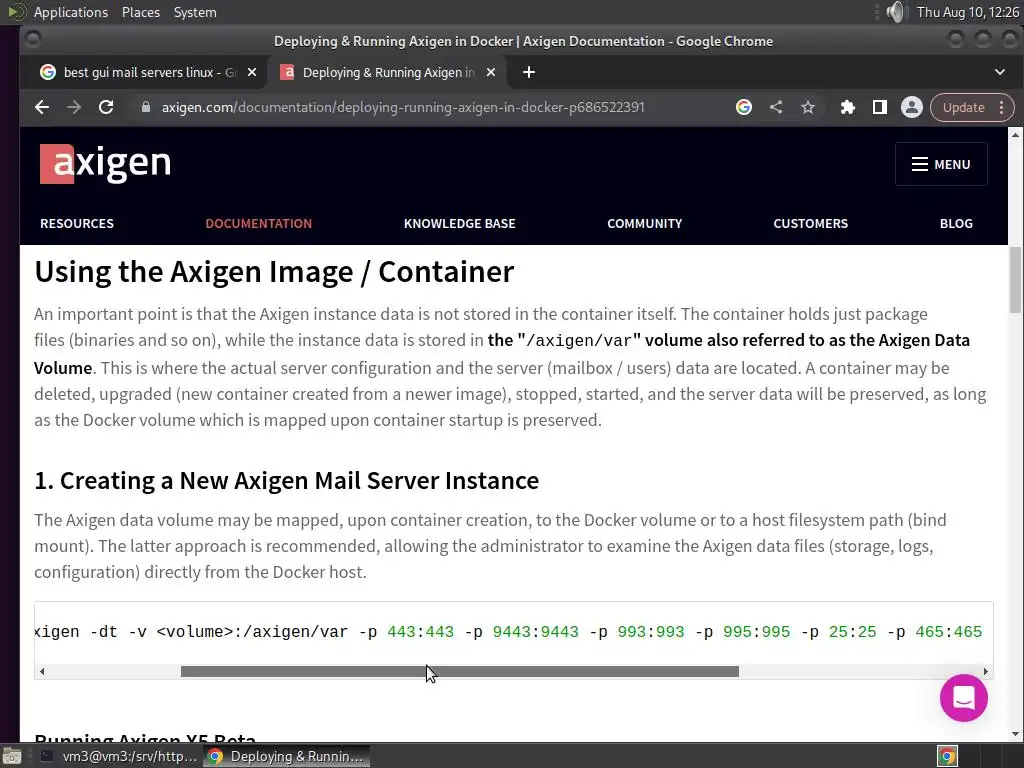The image size is (1024, 768).
Task: Click '<volume>:/axigen/var' in code block
Action: point(252,632)
